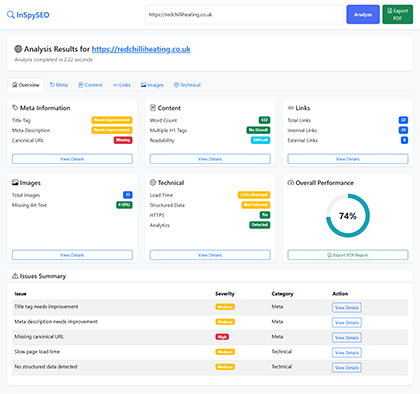
Task: Switch to the Technical tab
Action: (187, 85)
